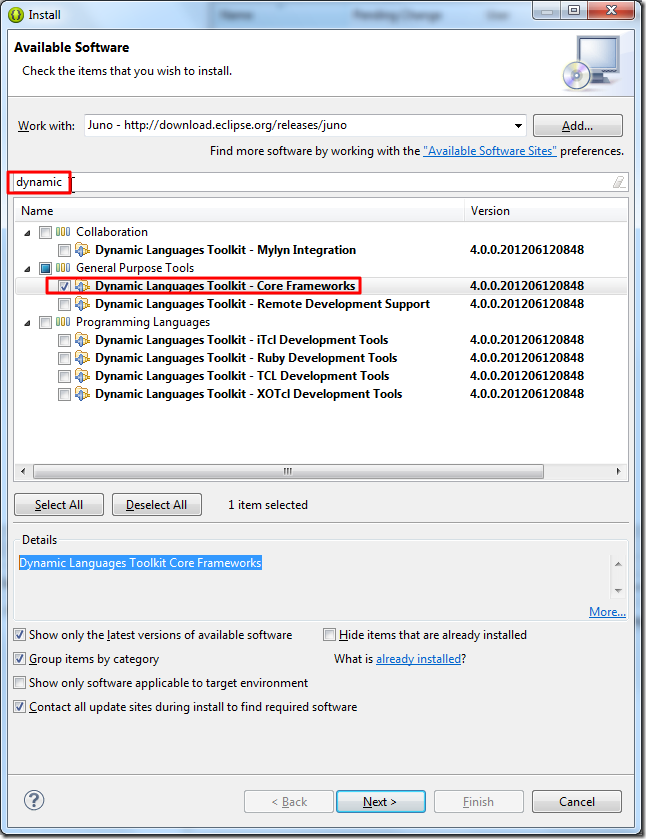This screenshot has height=839, width=646.
Task: Open Available Software Sites preferences link
Action: click(490, 151)
